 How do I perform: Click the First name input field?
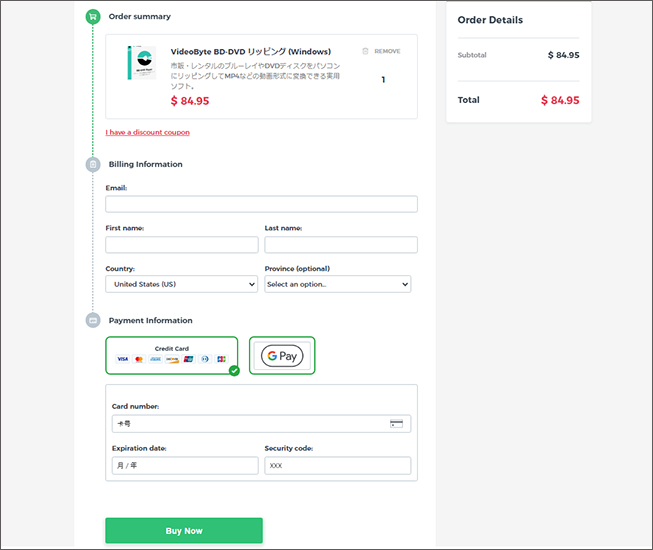[182, 245]
